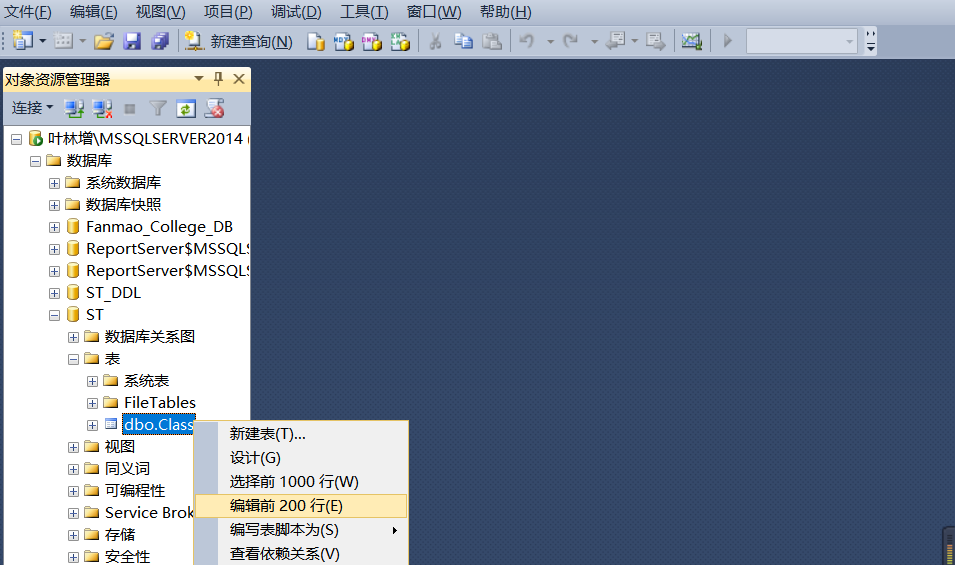This screenshot has width=955, height=565.
Task: Choose 查看依赖关系(V) from context menu
Action: point(301,553)
